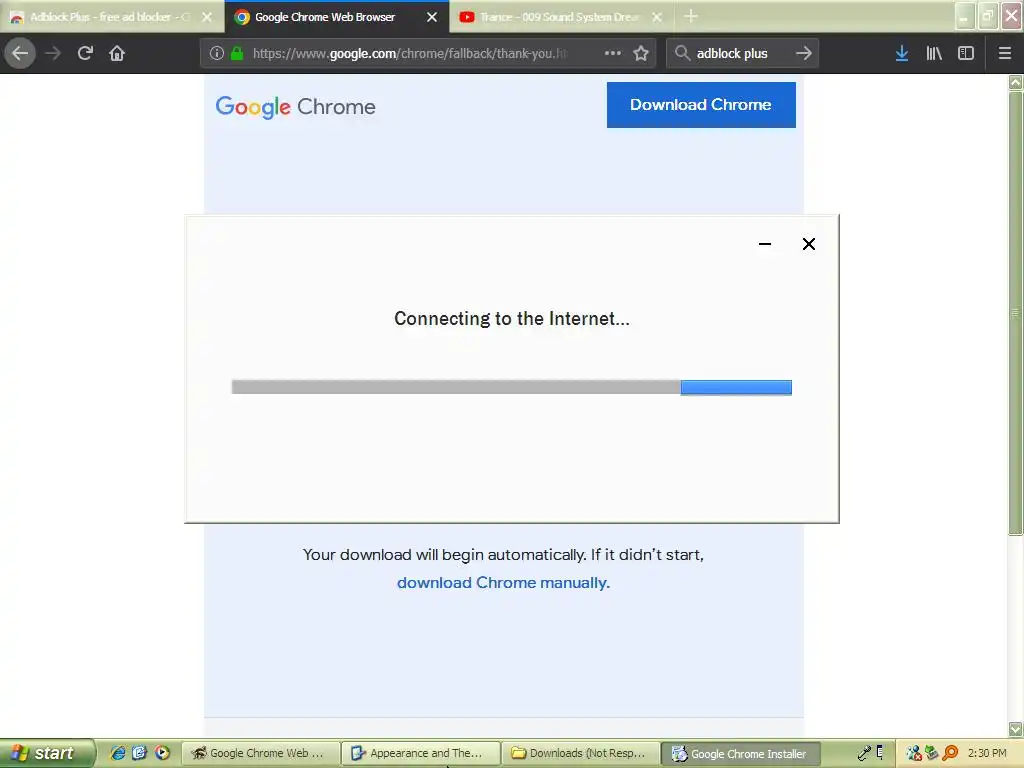
Task: Submit search with the go arrow
Action: pyautogui.click(x=804, y=53)
